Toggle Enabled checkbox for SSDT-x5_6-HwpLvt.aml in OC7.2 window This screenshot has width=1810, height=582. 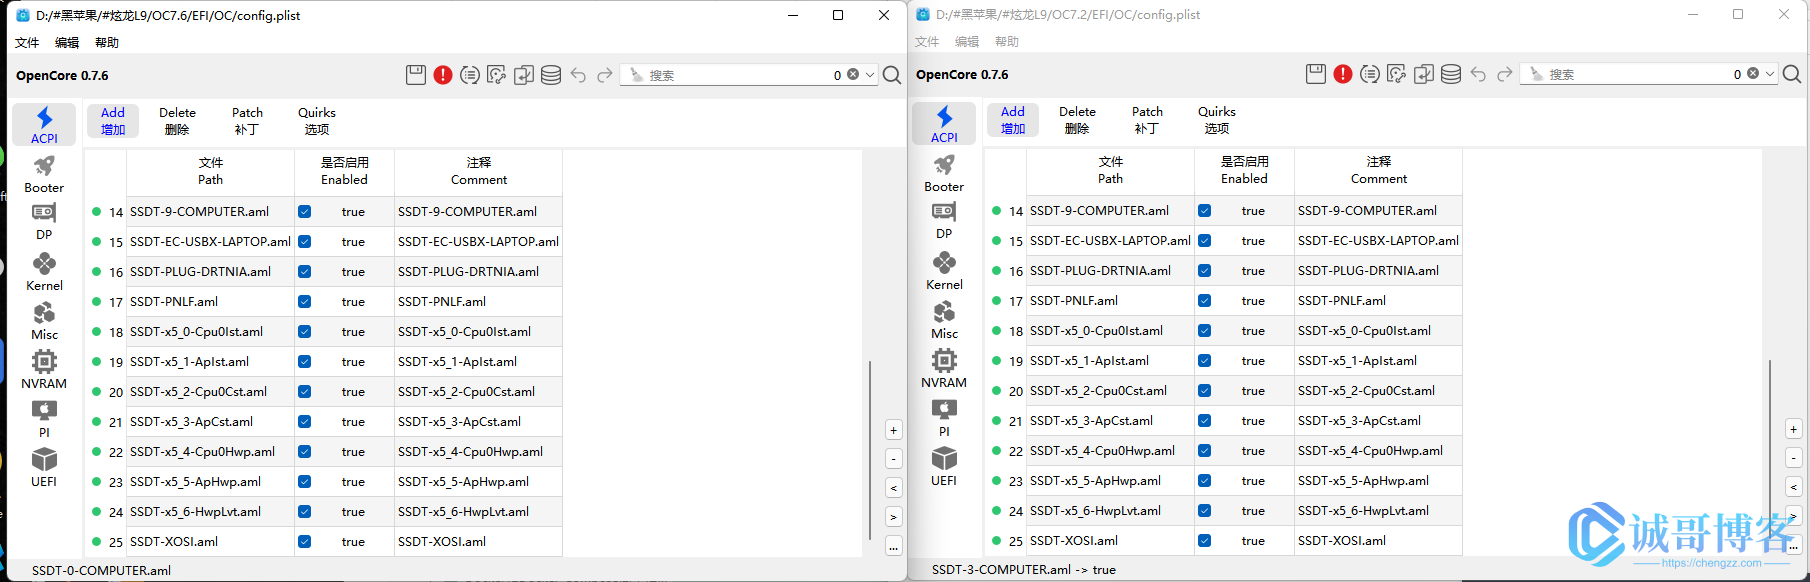[x=1204, y=511]
